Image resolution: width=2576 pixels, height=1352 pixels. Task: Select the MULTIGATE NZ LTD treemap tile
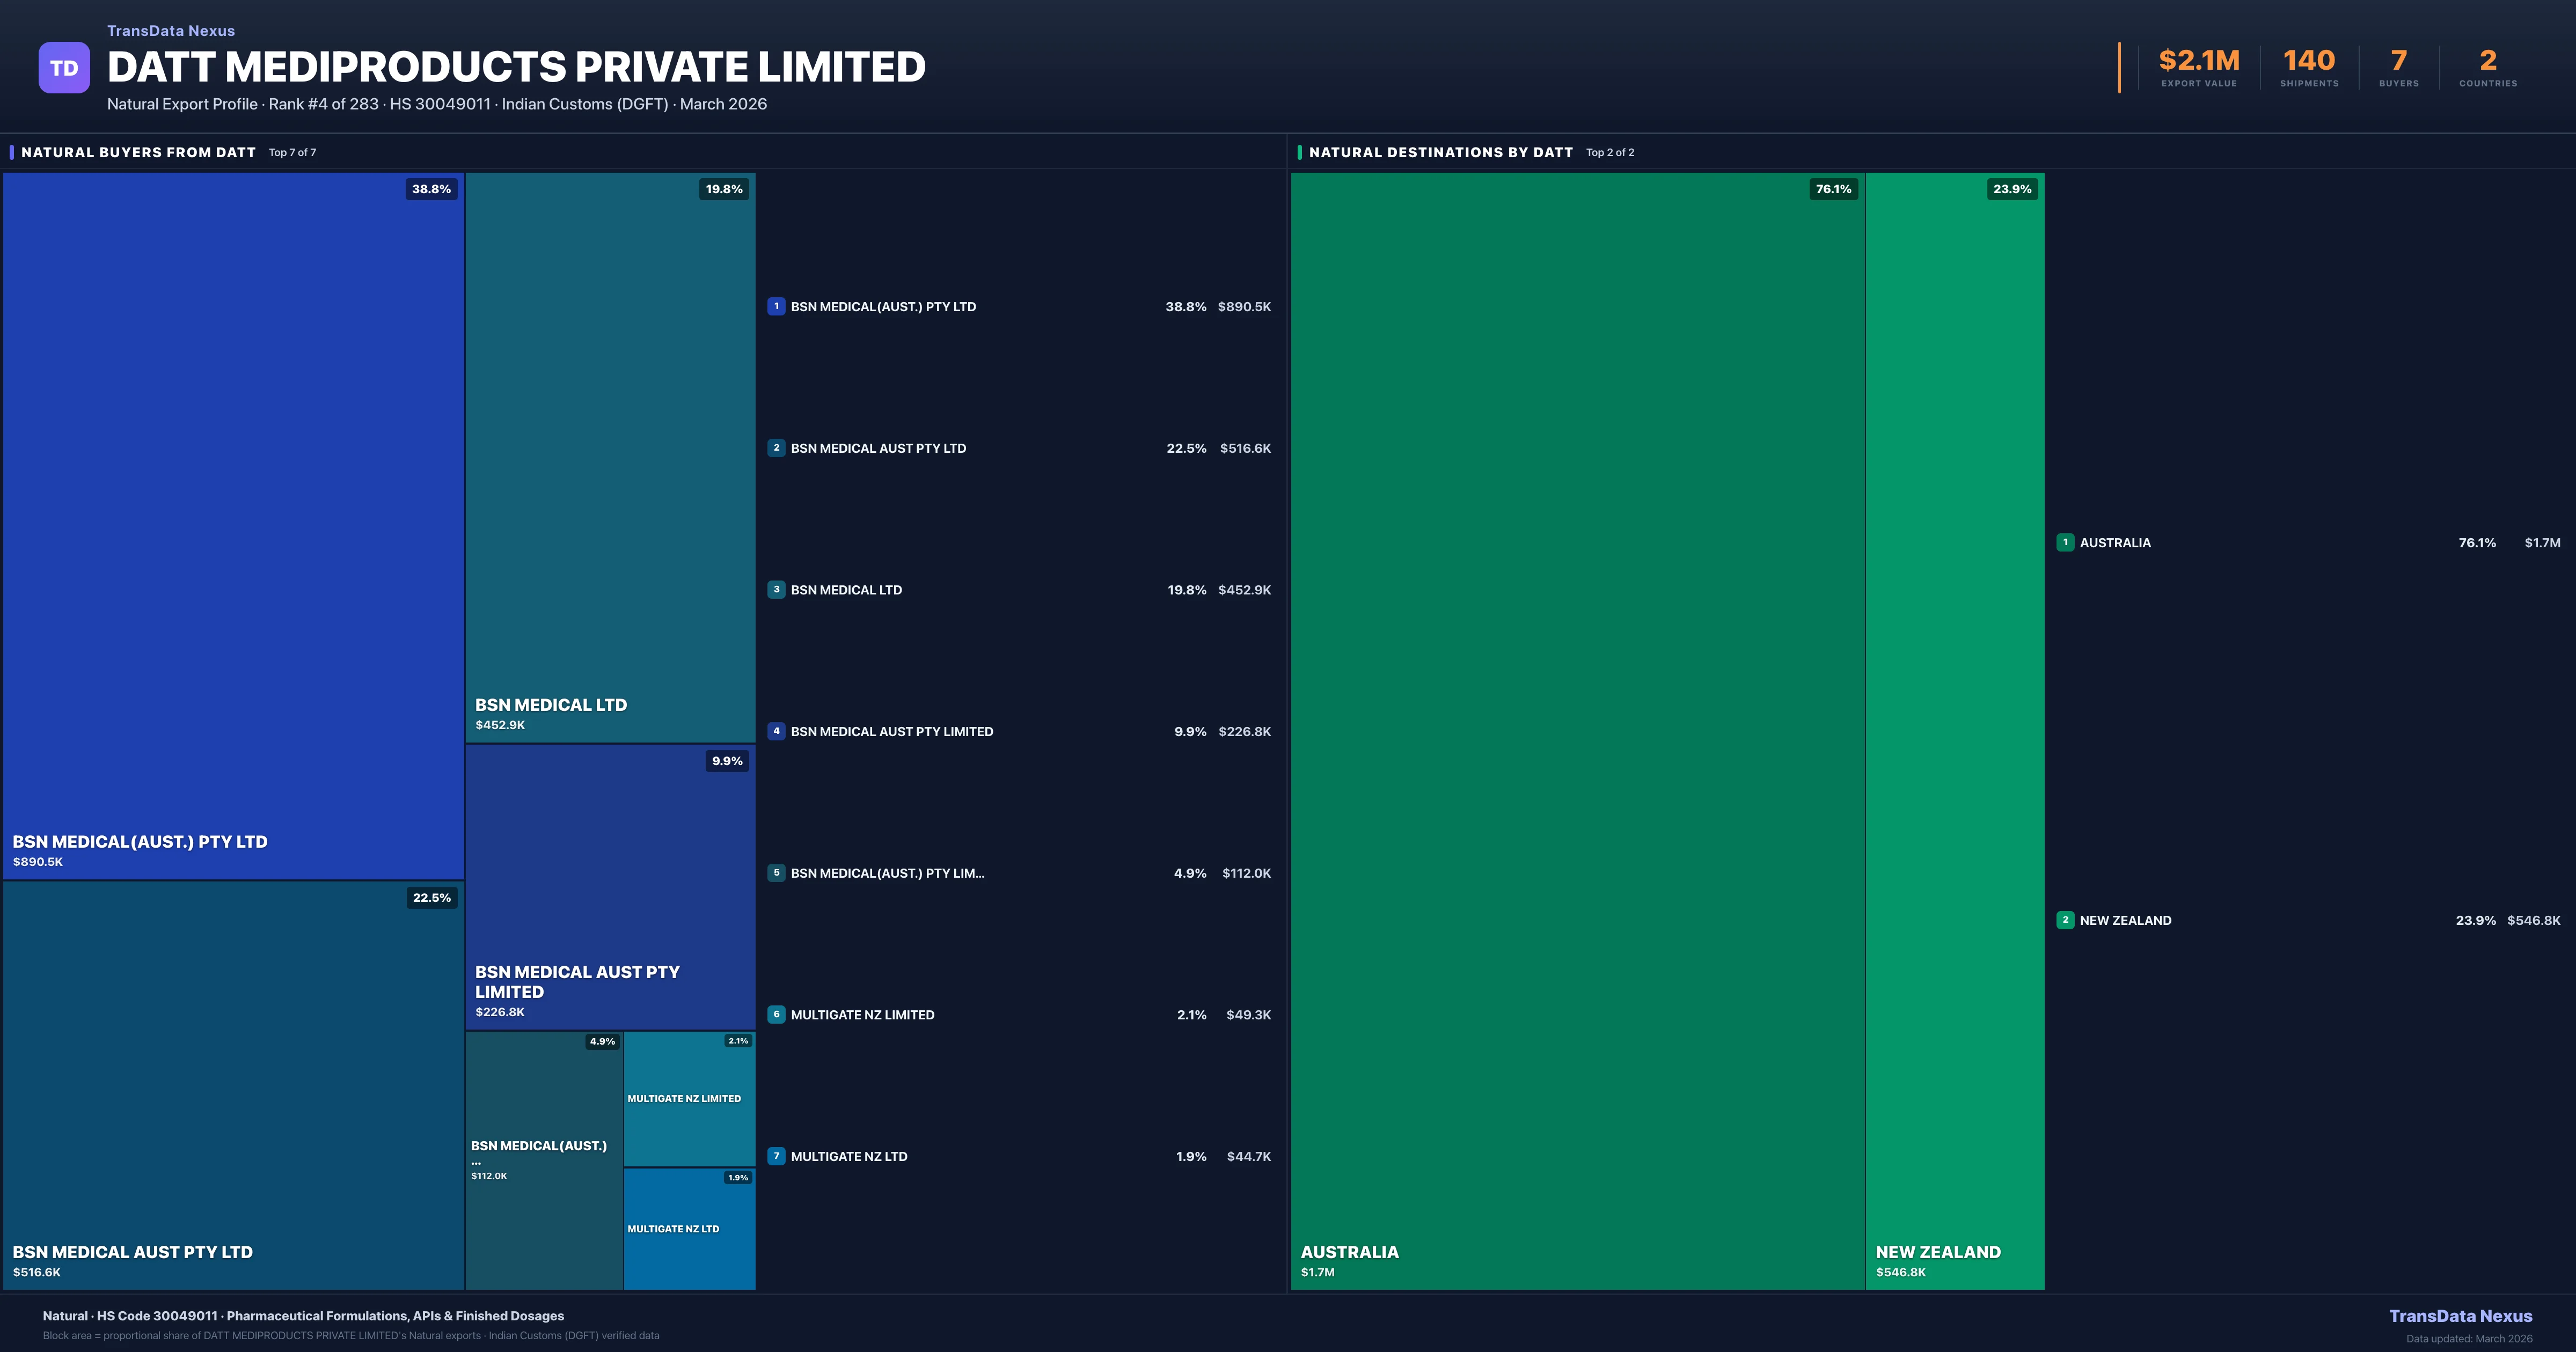(689, 1230)
